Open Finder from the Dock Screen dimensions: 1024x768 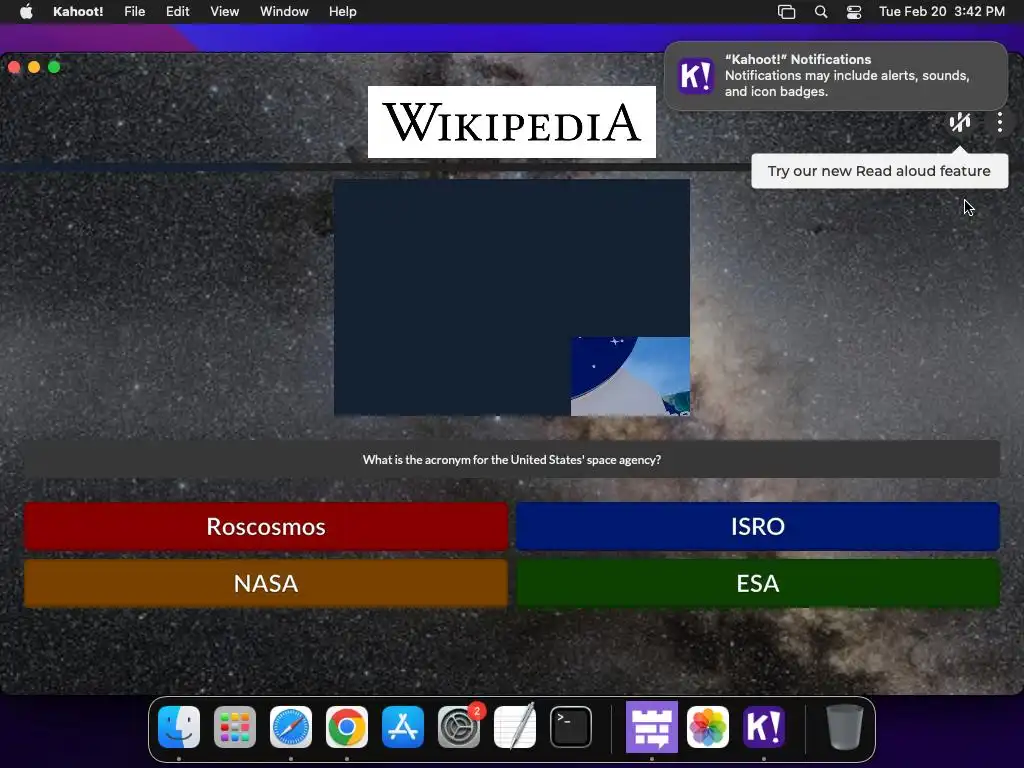pos(179,727)
